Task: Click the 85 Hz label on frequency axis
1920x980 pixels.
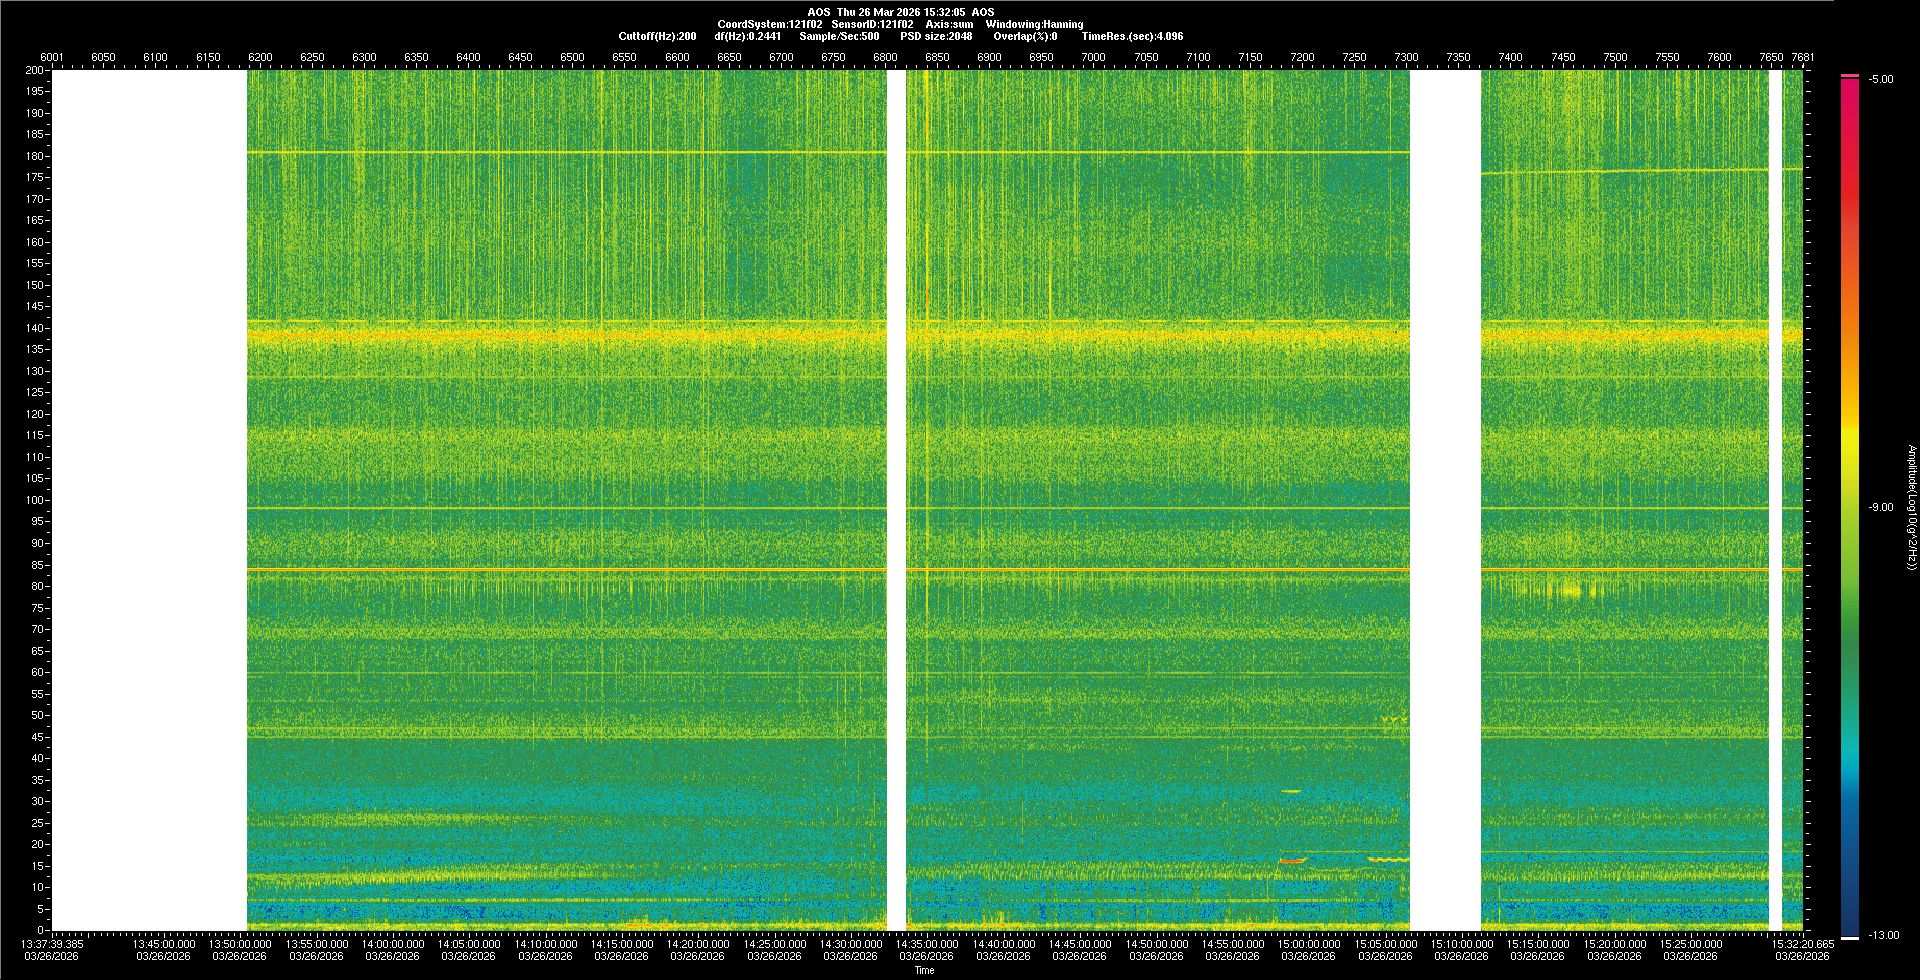Action: point(37,565)
